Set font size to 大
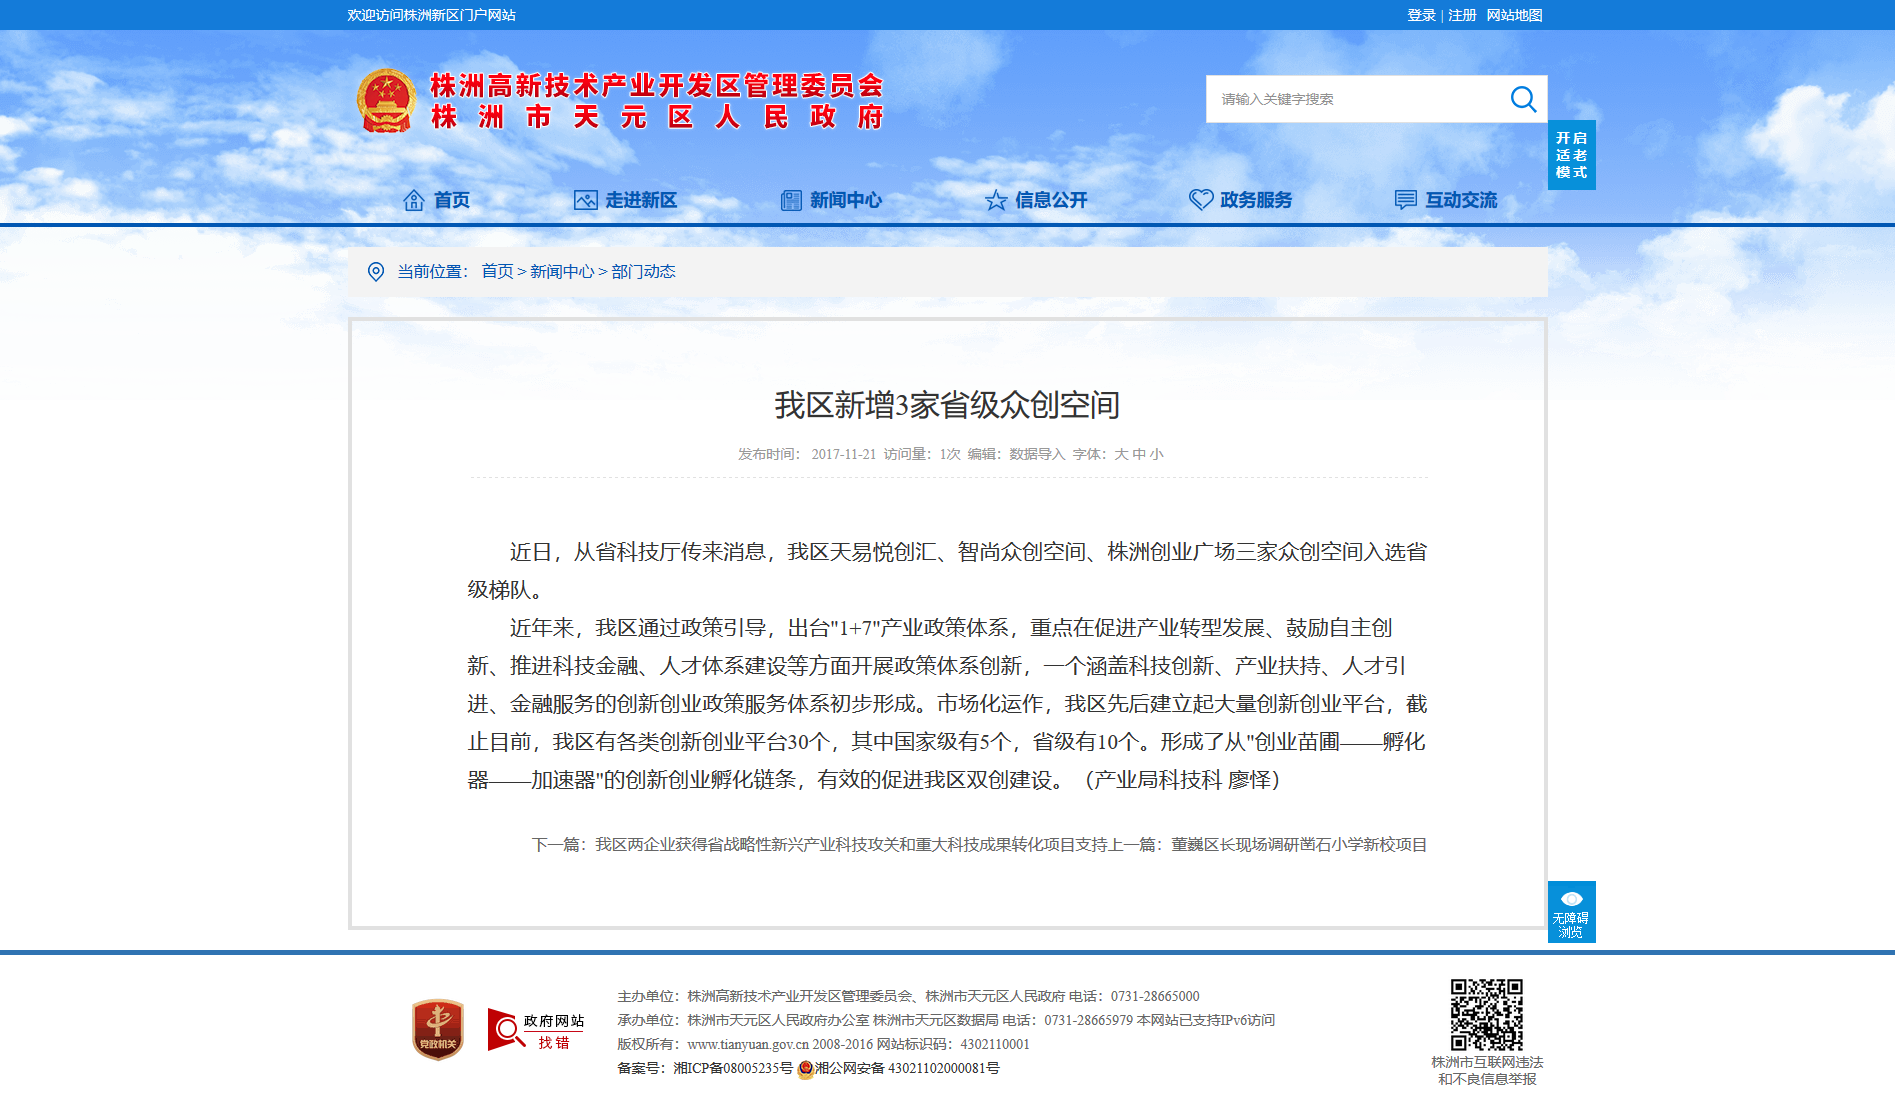Viewport: 1895px width, 1108px height. (1121, 454)
